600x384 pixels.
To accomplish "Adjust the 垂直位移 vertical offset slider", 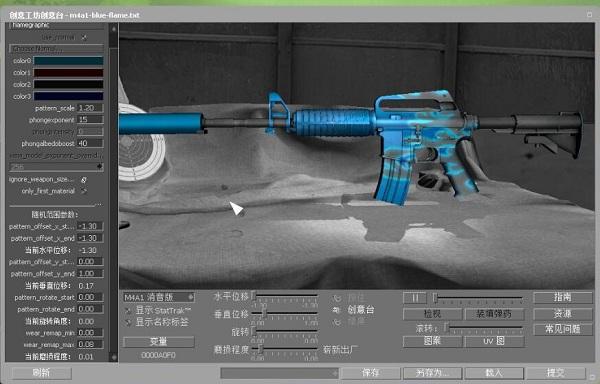I will coord(285,314).
